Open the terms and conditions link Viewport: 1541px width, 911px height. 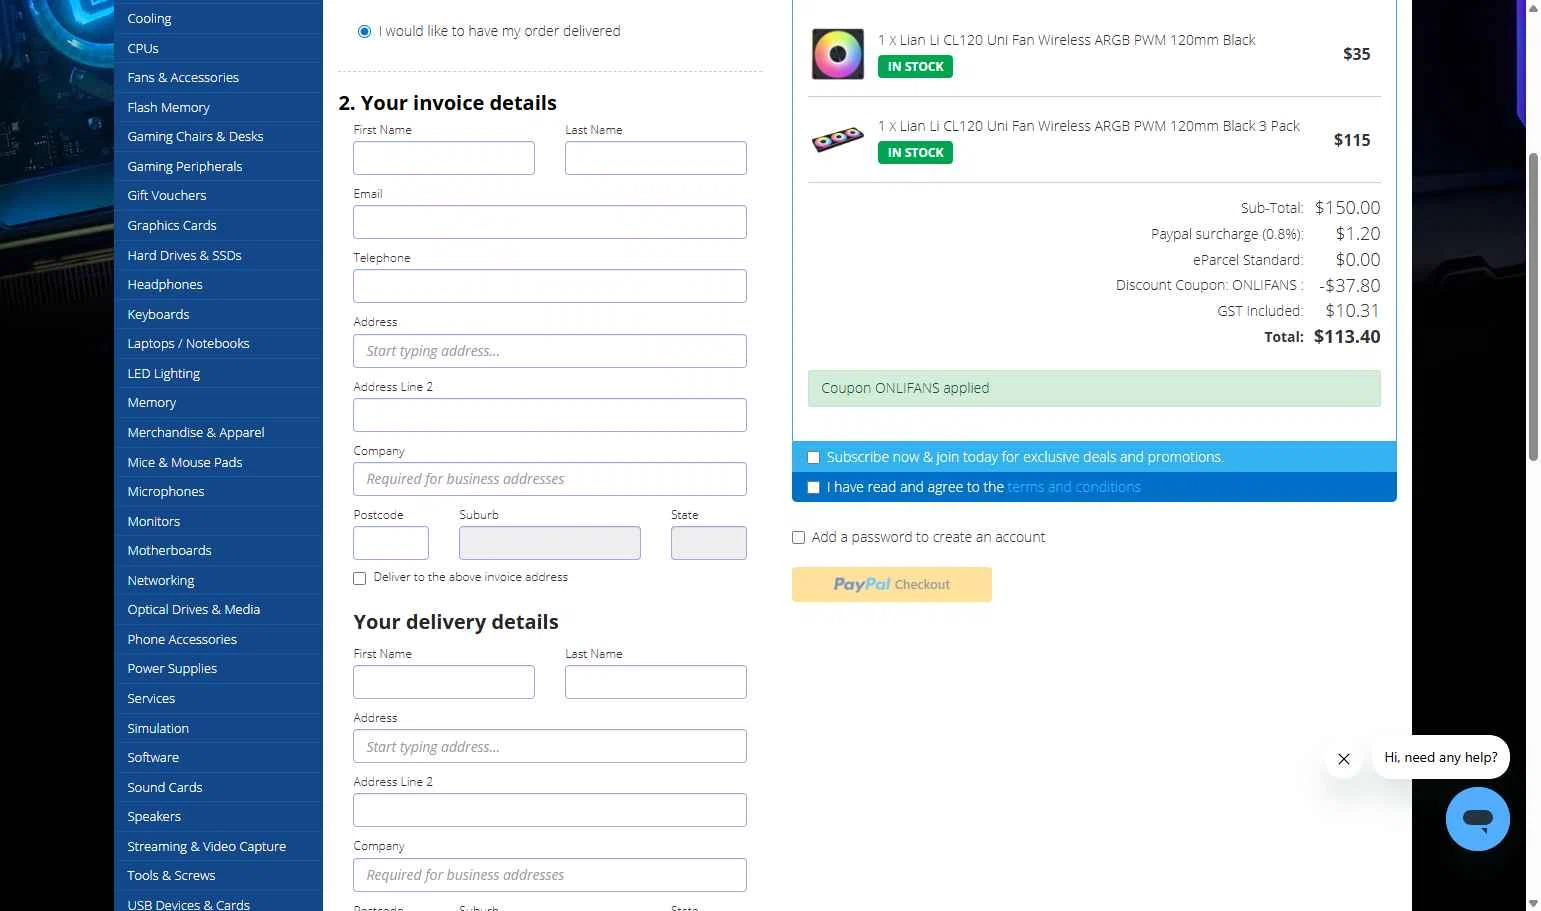click(1073, 487)
